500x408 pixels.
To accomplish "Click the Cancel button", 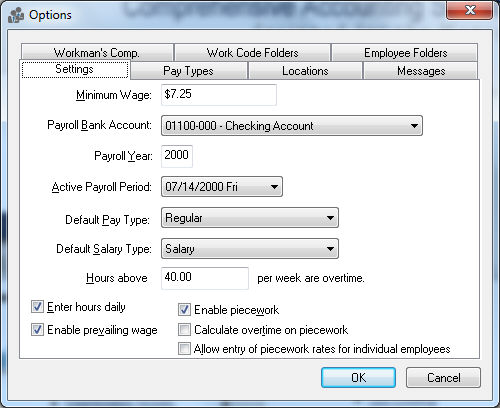I will point(443,378).
